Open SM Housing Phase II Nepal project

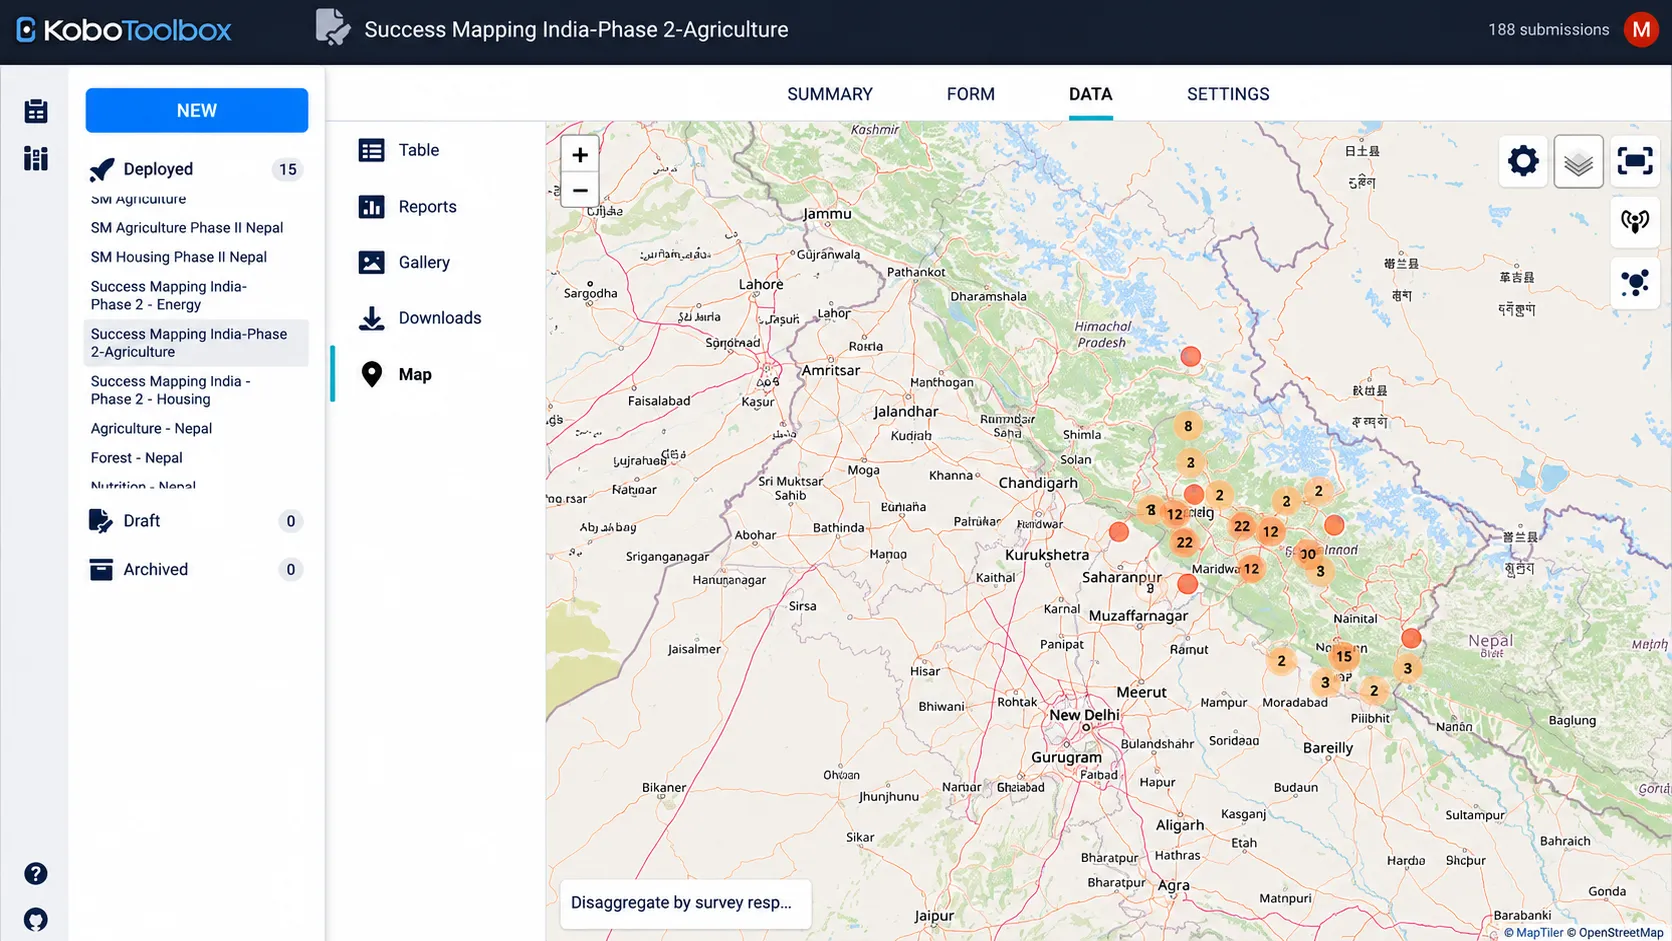coord(179,257)
